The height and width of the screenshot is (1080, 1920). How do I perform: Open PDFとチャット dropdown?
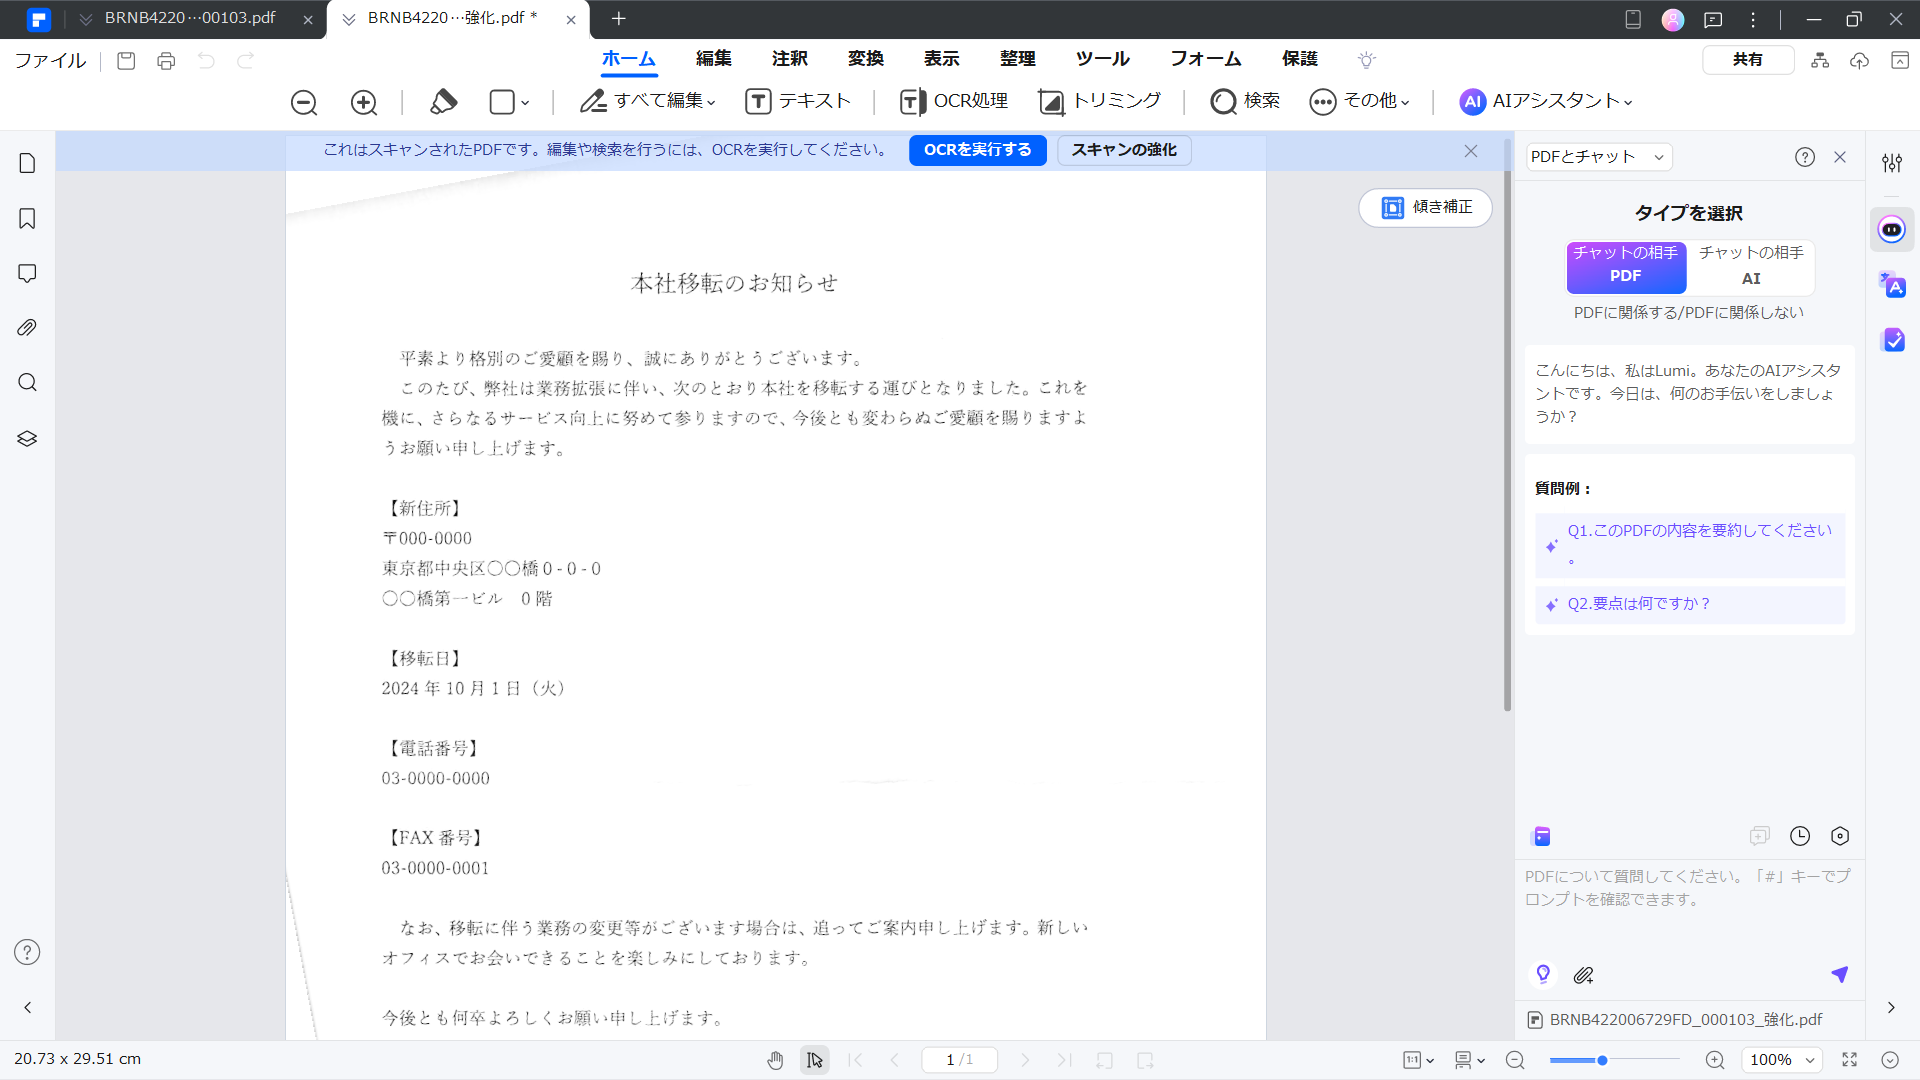[x=1598, y=157]
